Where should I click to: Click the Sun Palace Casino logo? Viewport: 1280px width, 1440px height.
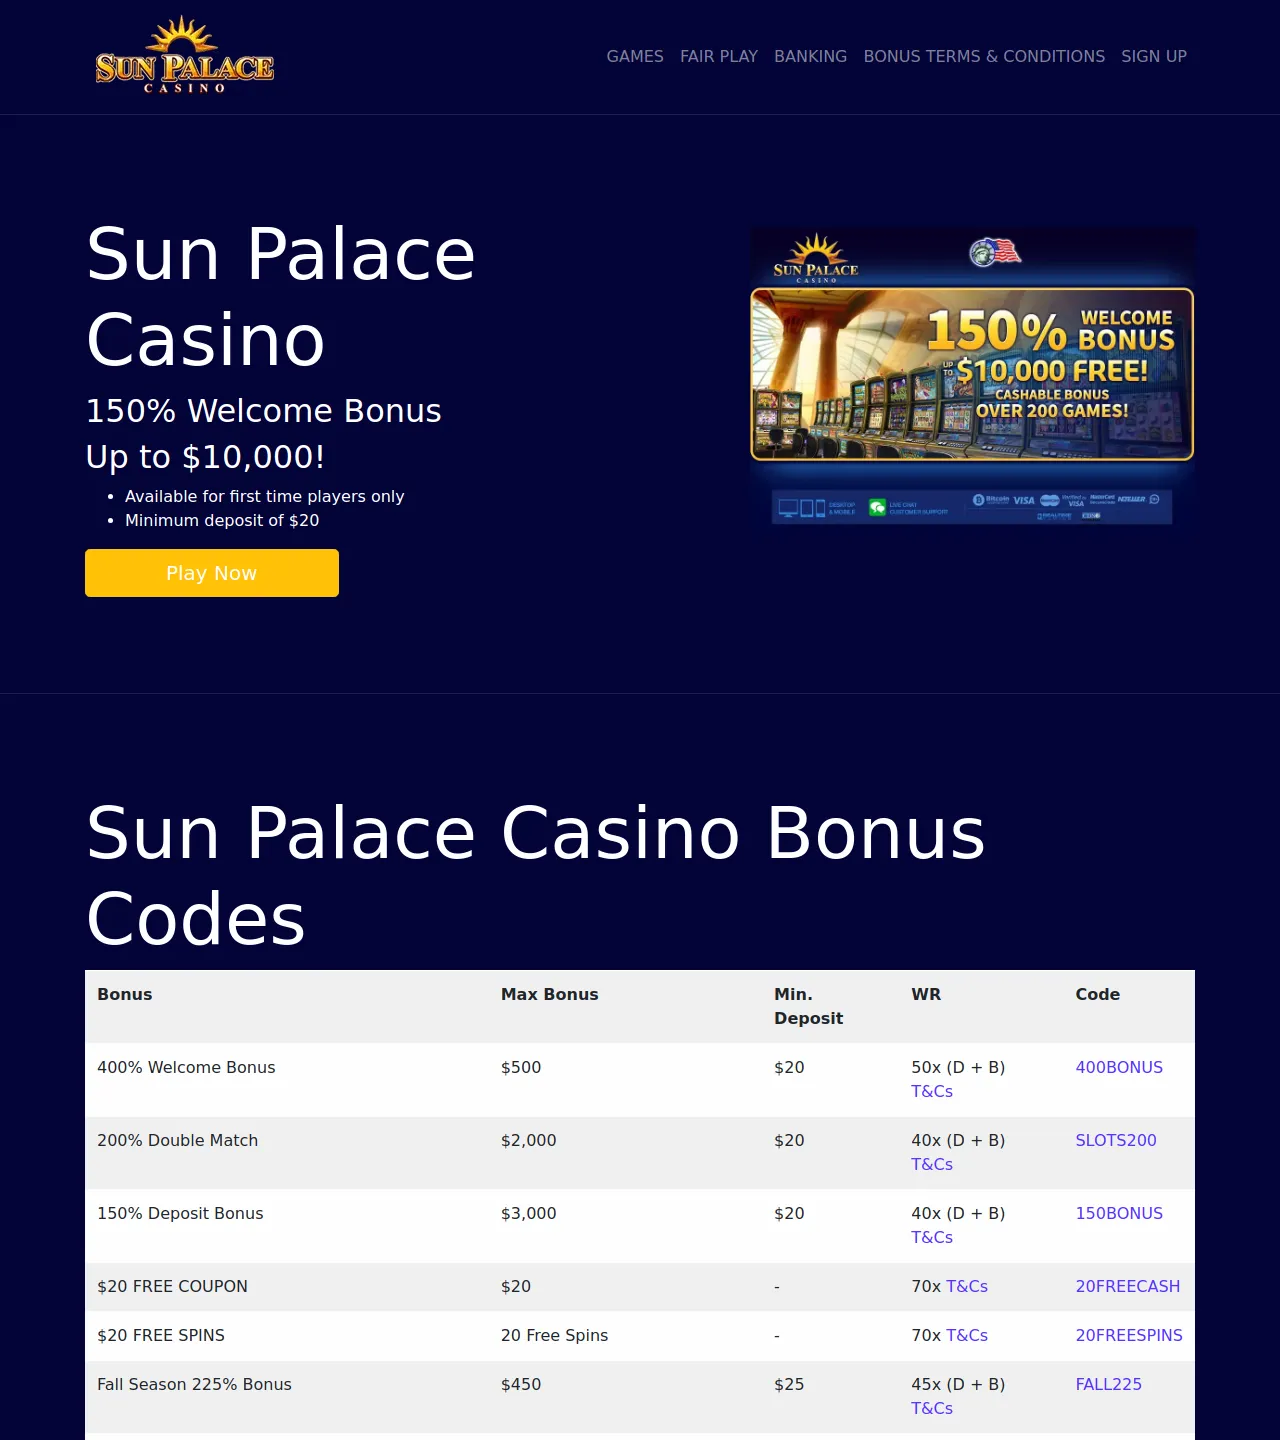coord(184,56)
